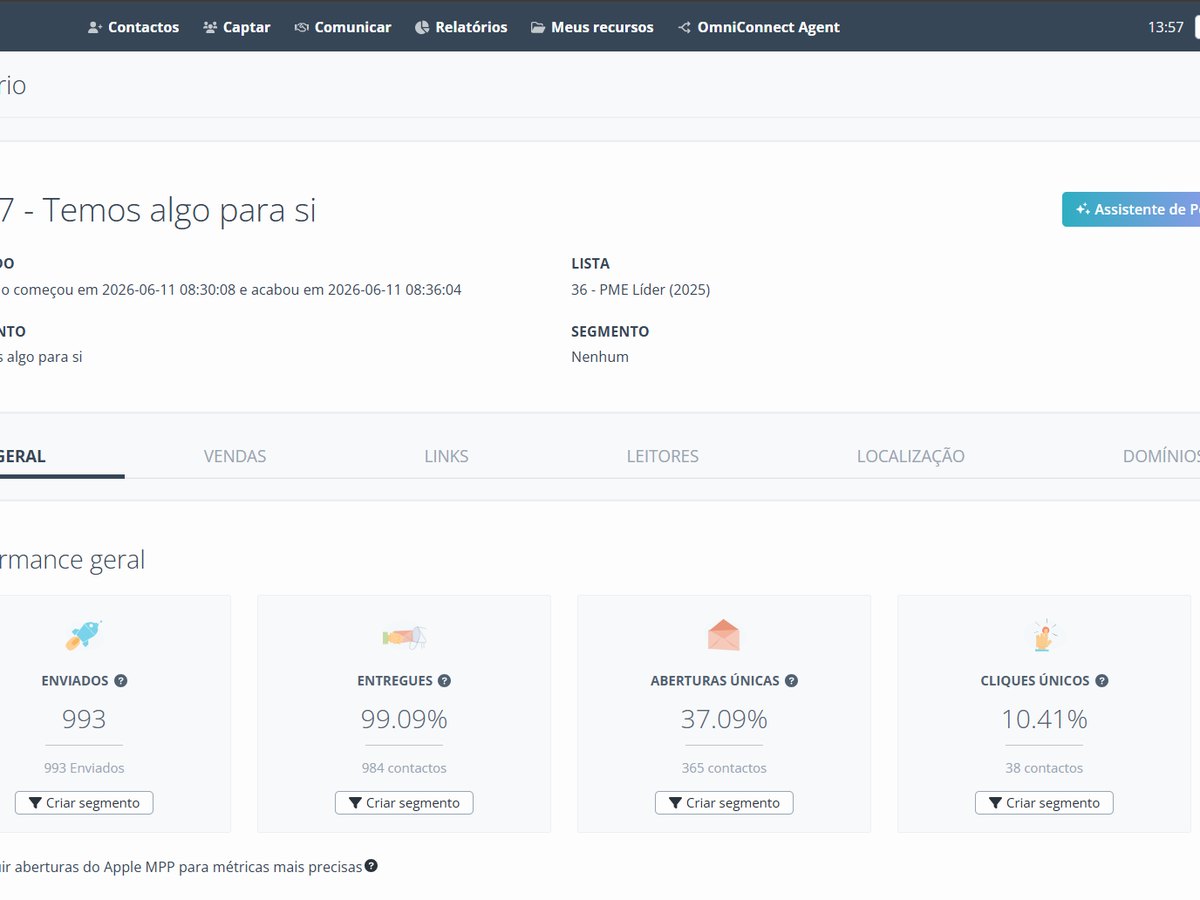Open the Relatórios menu

(461, 27)
